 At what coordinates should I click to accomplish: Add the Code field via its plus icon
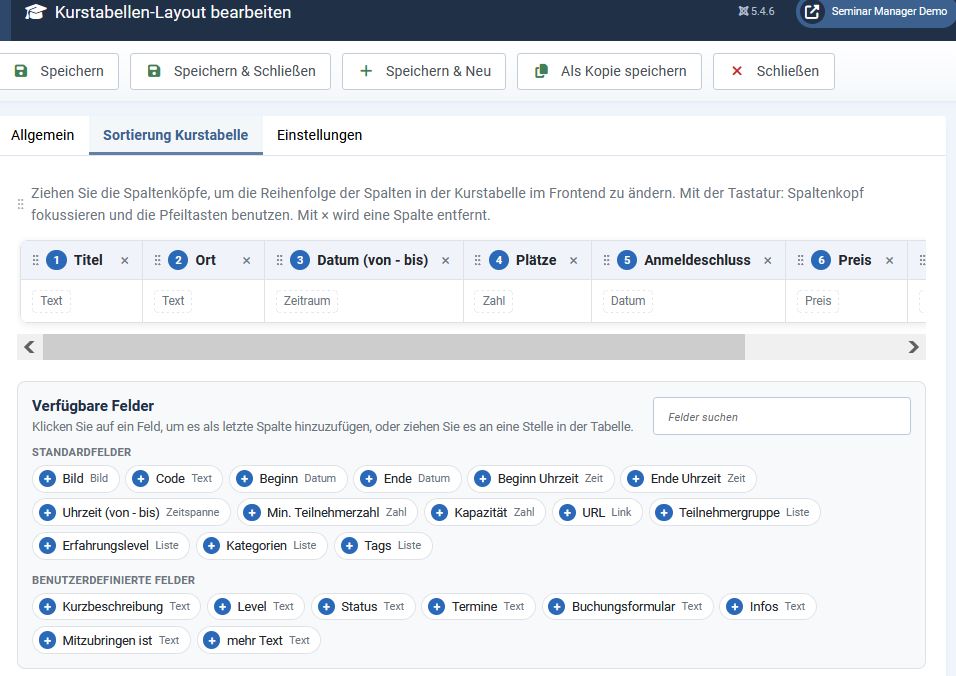pyautogui.click(x=140, y=479)
